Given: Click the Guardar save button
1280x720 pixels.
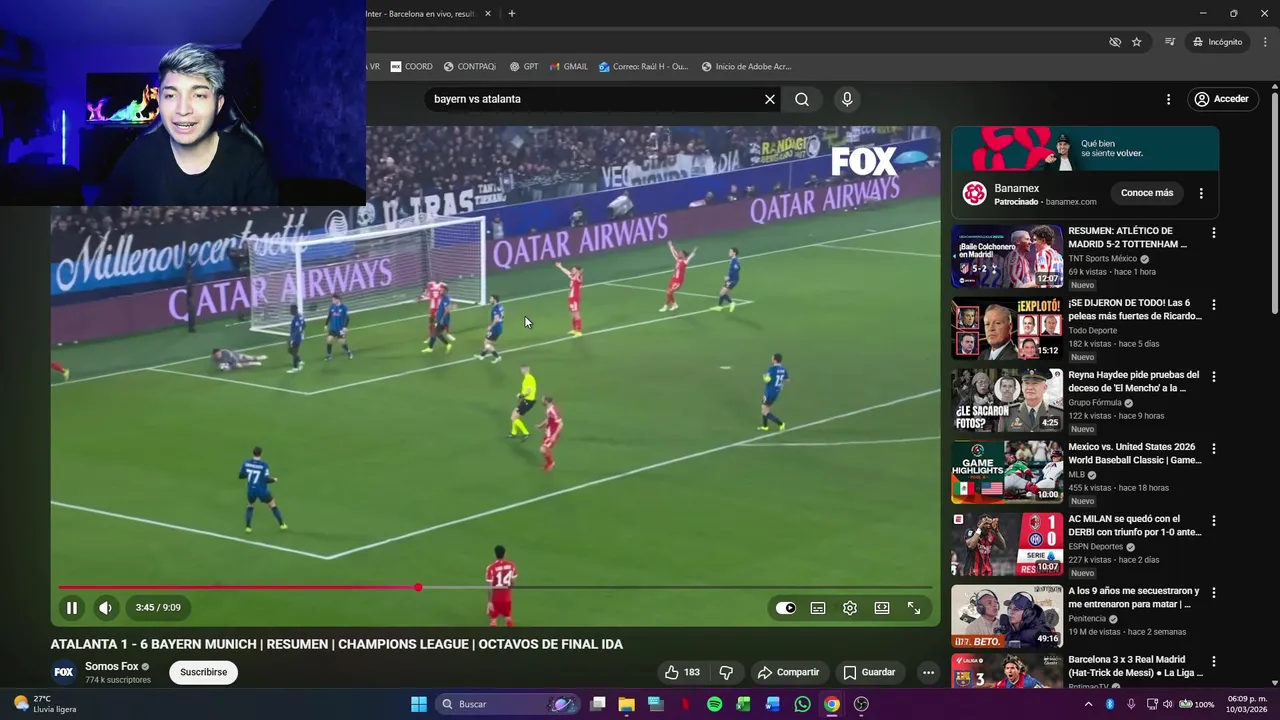Looking at the screenshot, I should click(869, 673).
